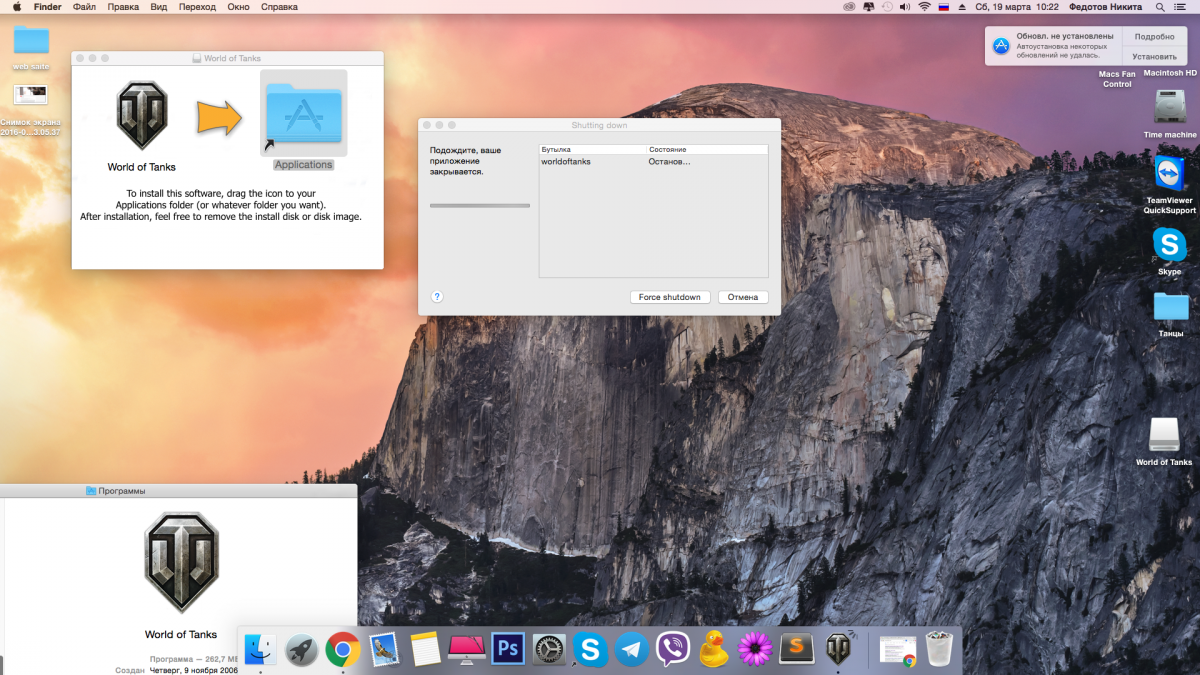Open Sublime Text from the Dock
Viewport: 1200px width, 675px height.
click(x=797, y=649)
